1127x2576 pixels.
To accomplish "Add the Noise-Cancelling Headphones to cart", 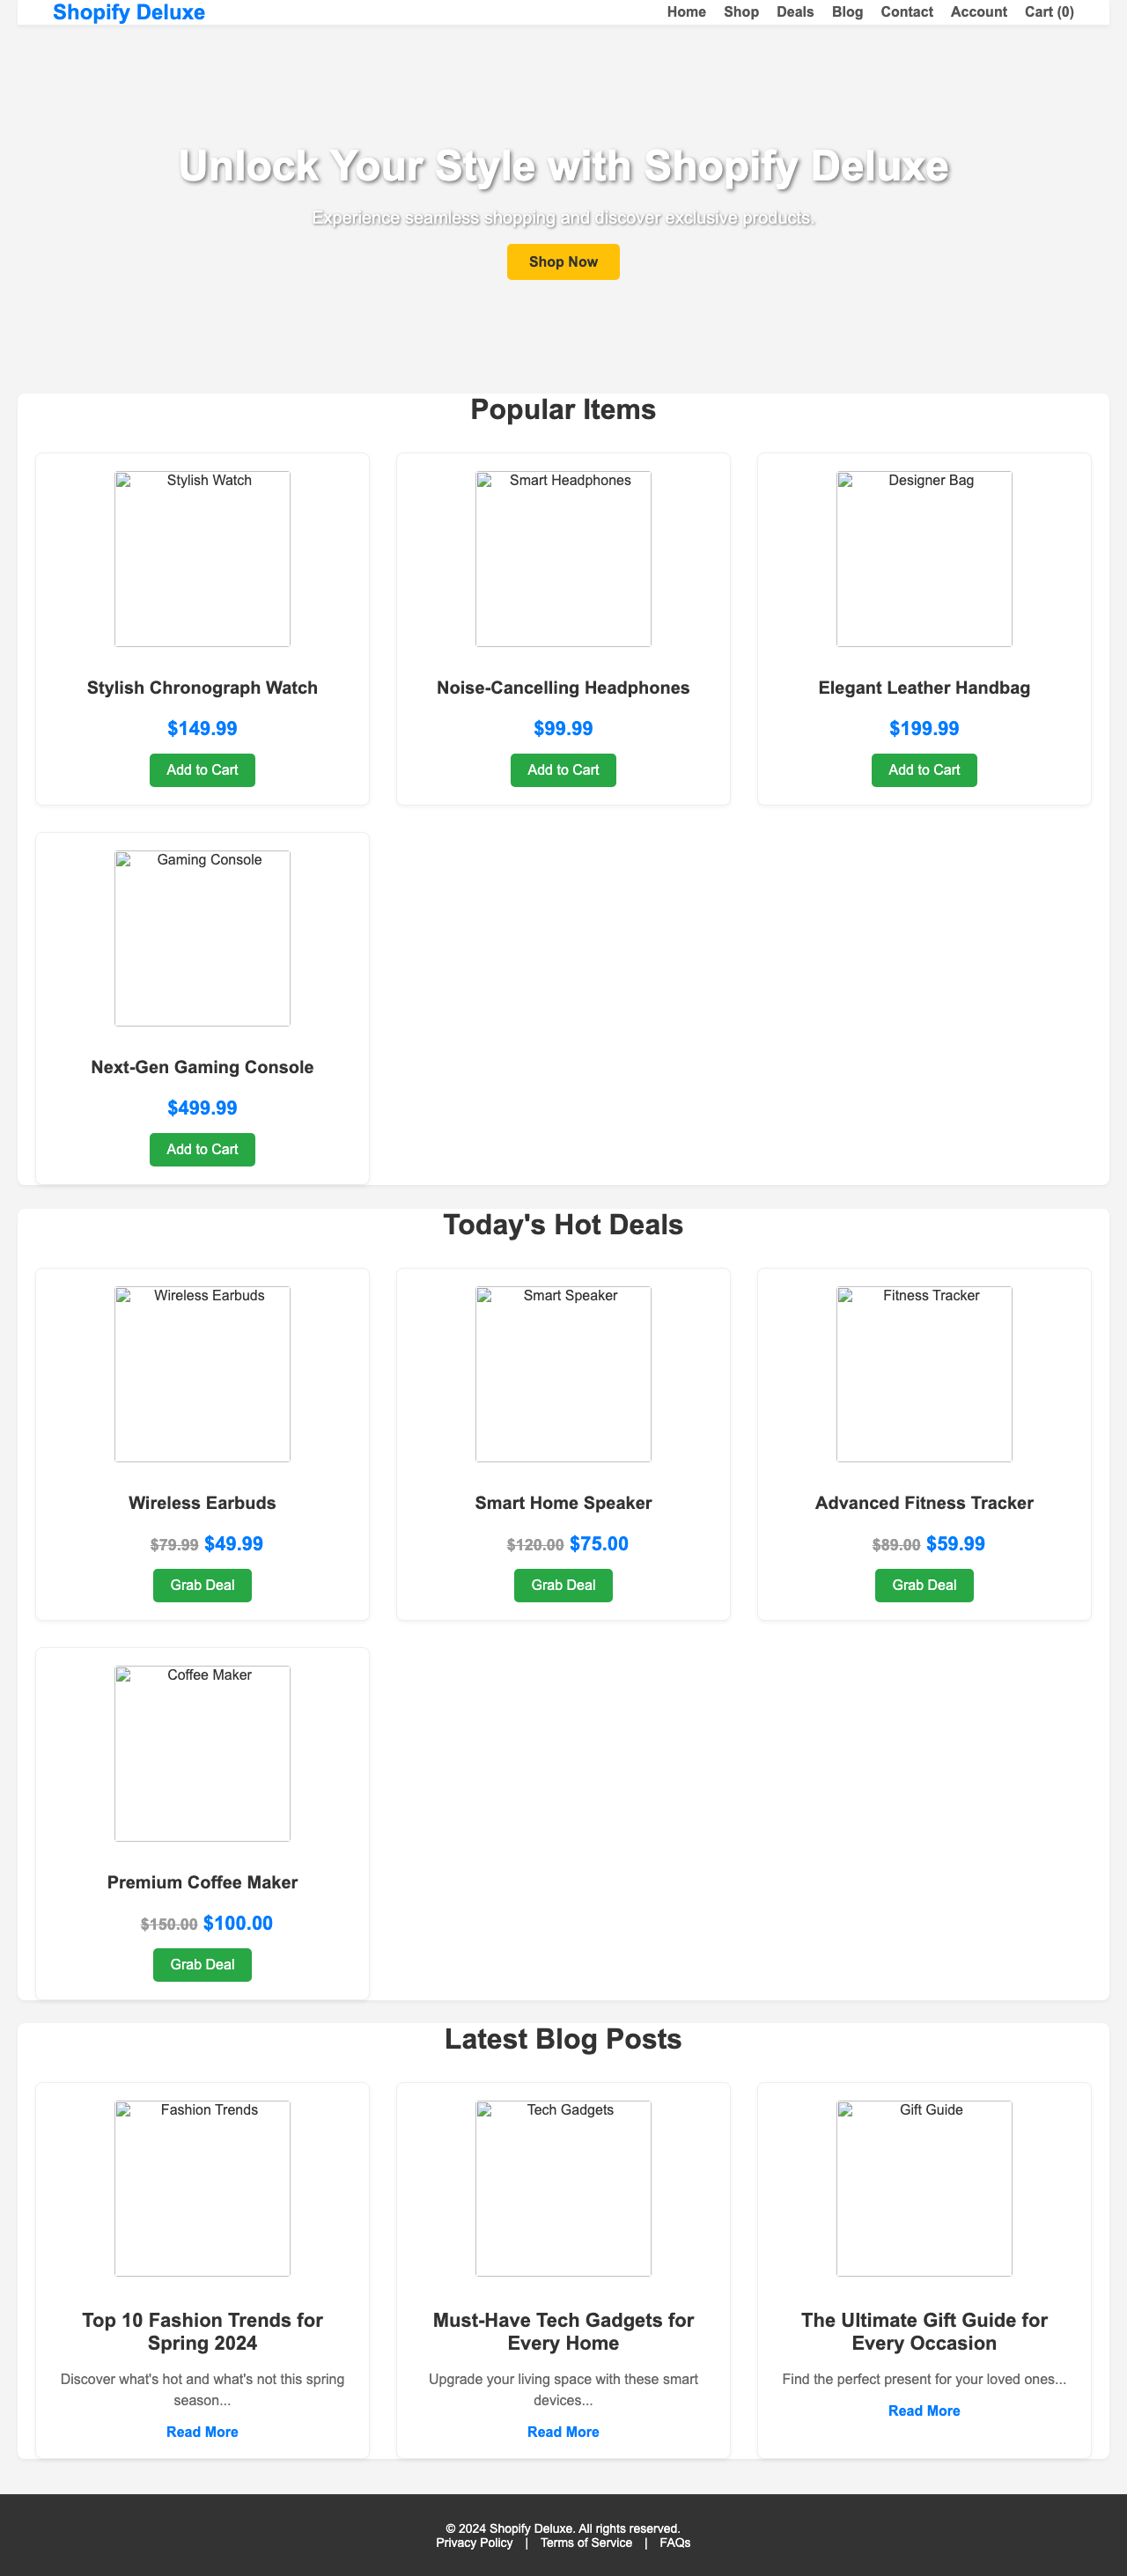I will tap(563, 770).
